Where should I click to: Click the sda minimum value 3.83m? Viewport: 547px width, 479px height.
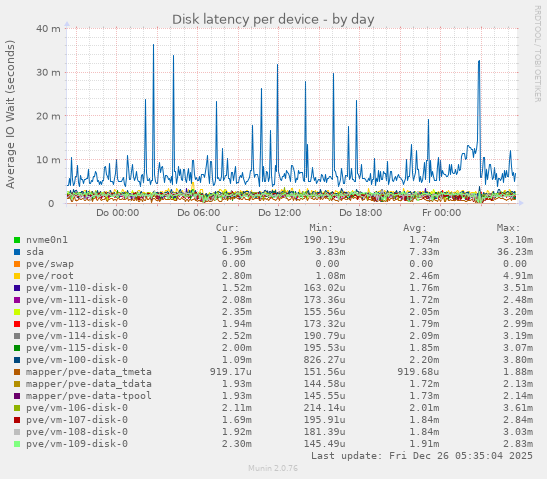click(x=330, y=252)
